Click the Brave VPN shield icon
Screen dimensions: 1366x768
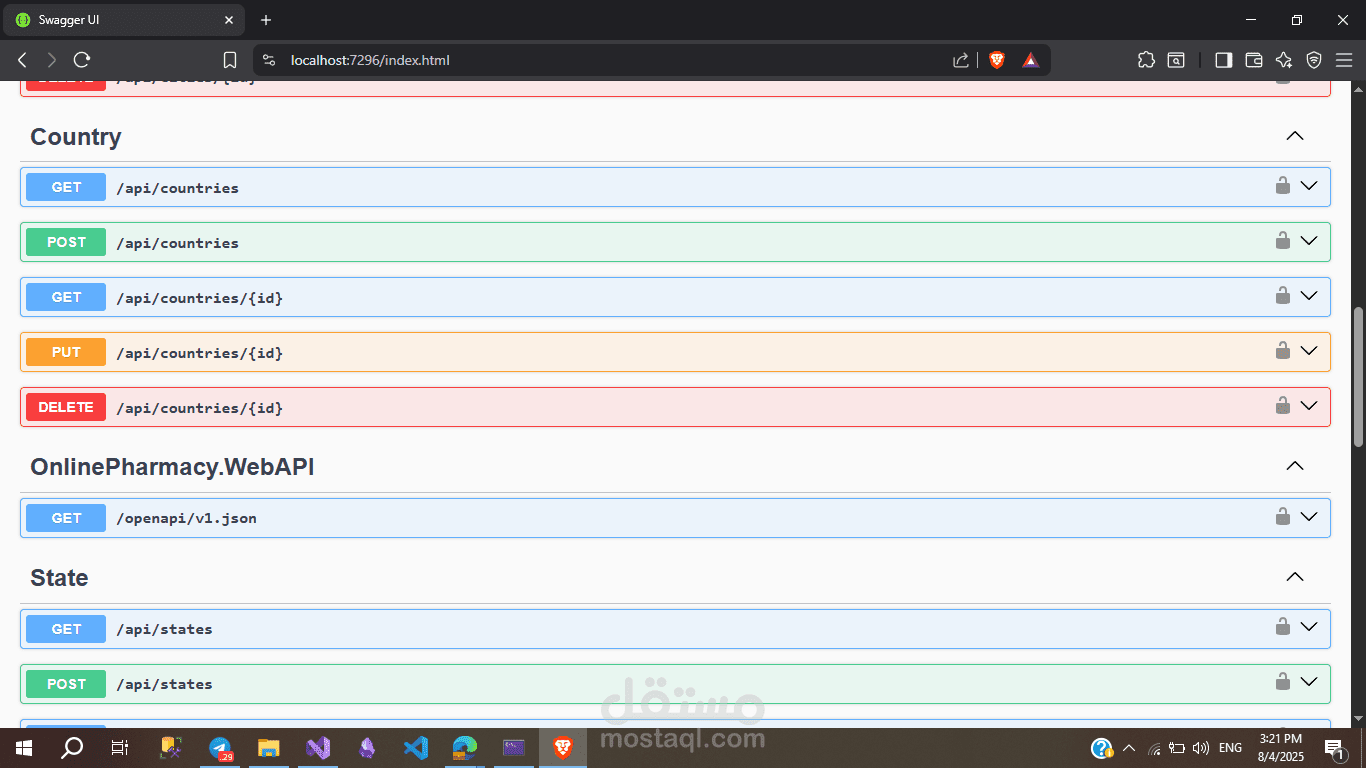click(x=1314, y=60)
